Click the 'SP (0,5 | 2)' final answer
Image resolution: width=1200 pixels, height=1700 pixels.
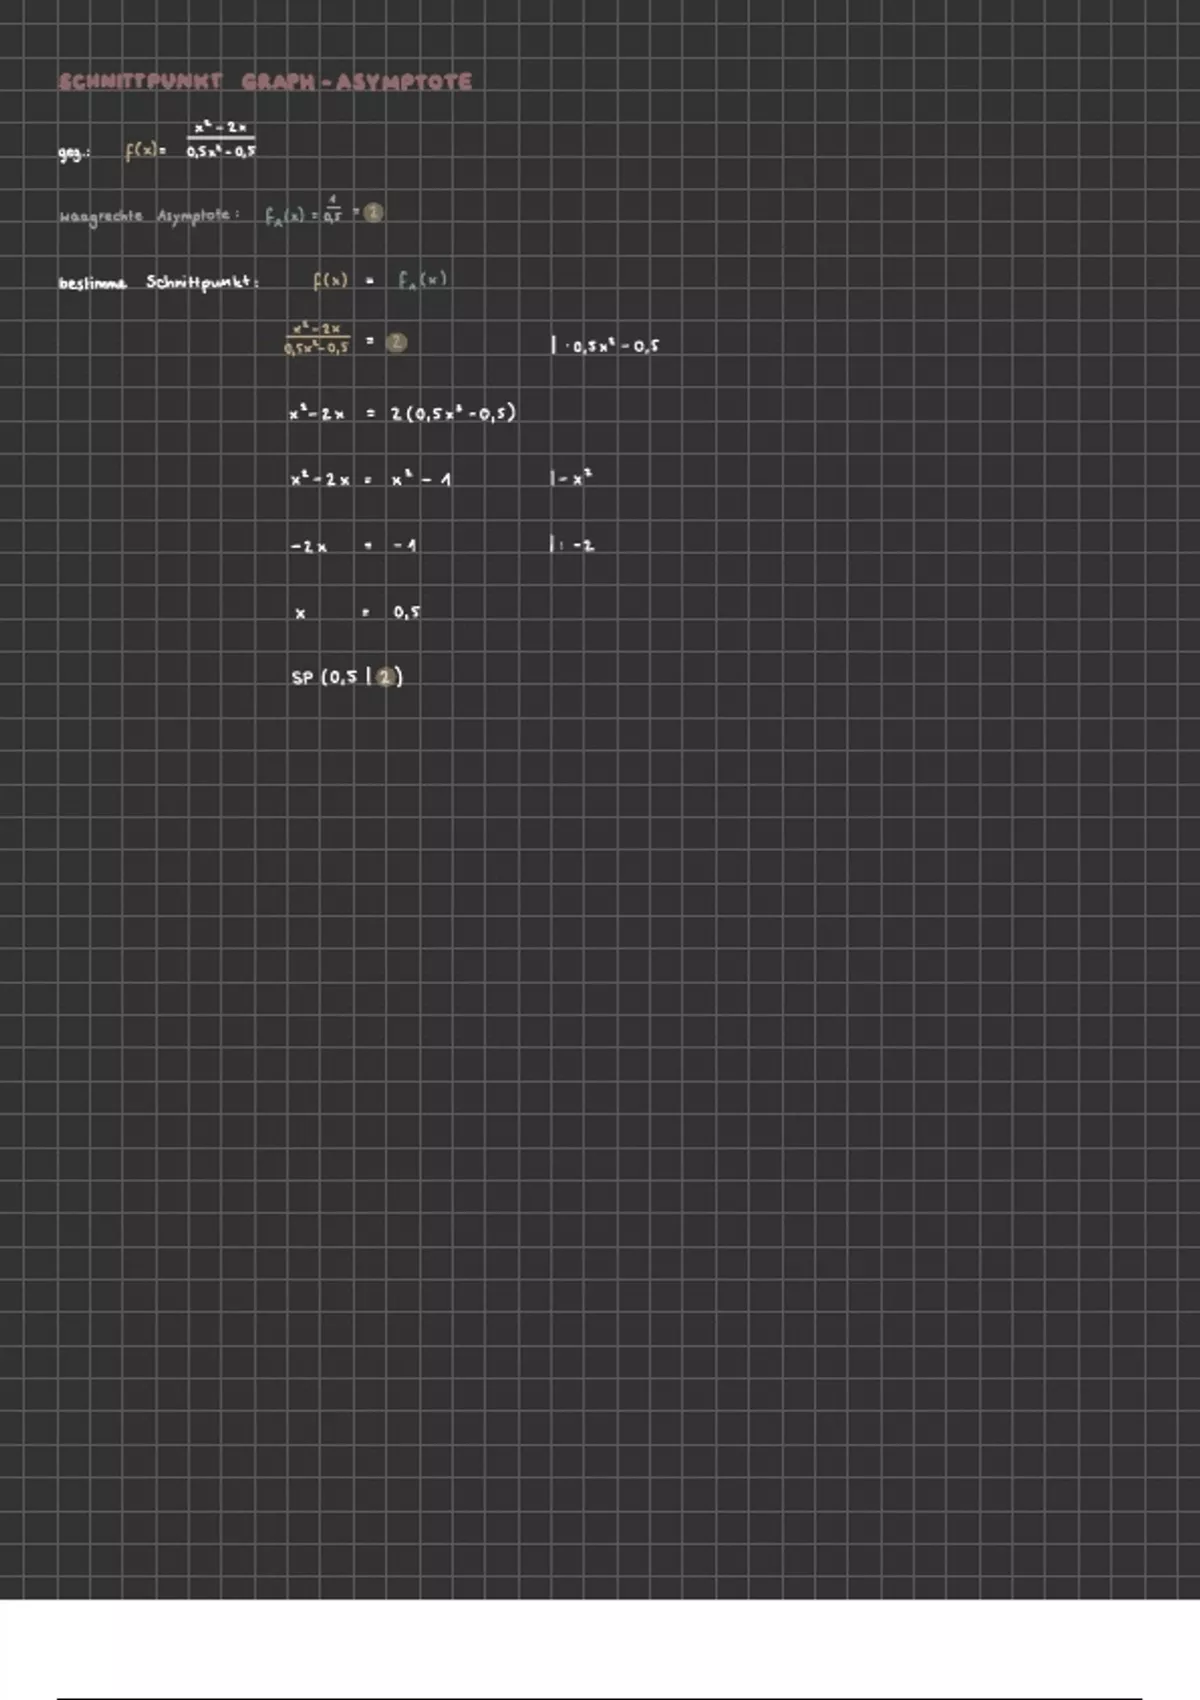tap(346, 677)
